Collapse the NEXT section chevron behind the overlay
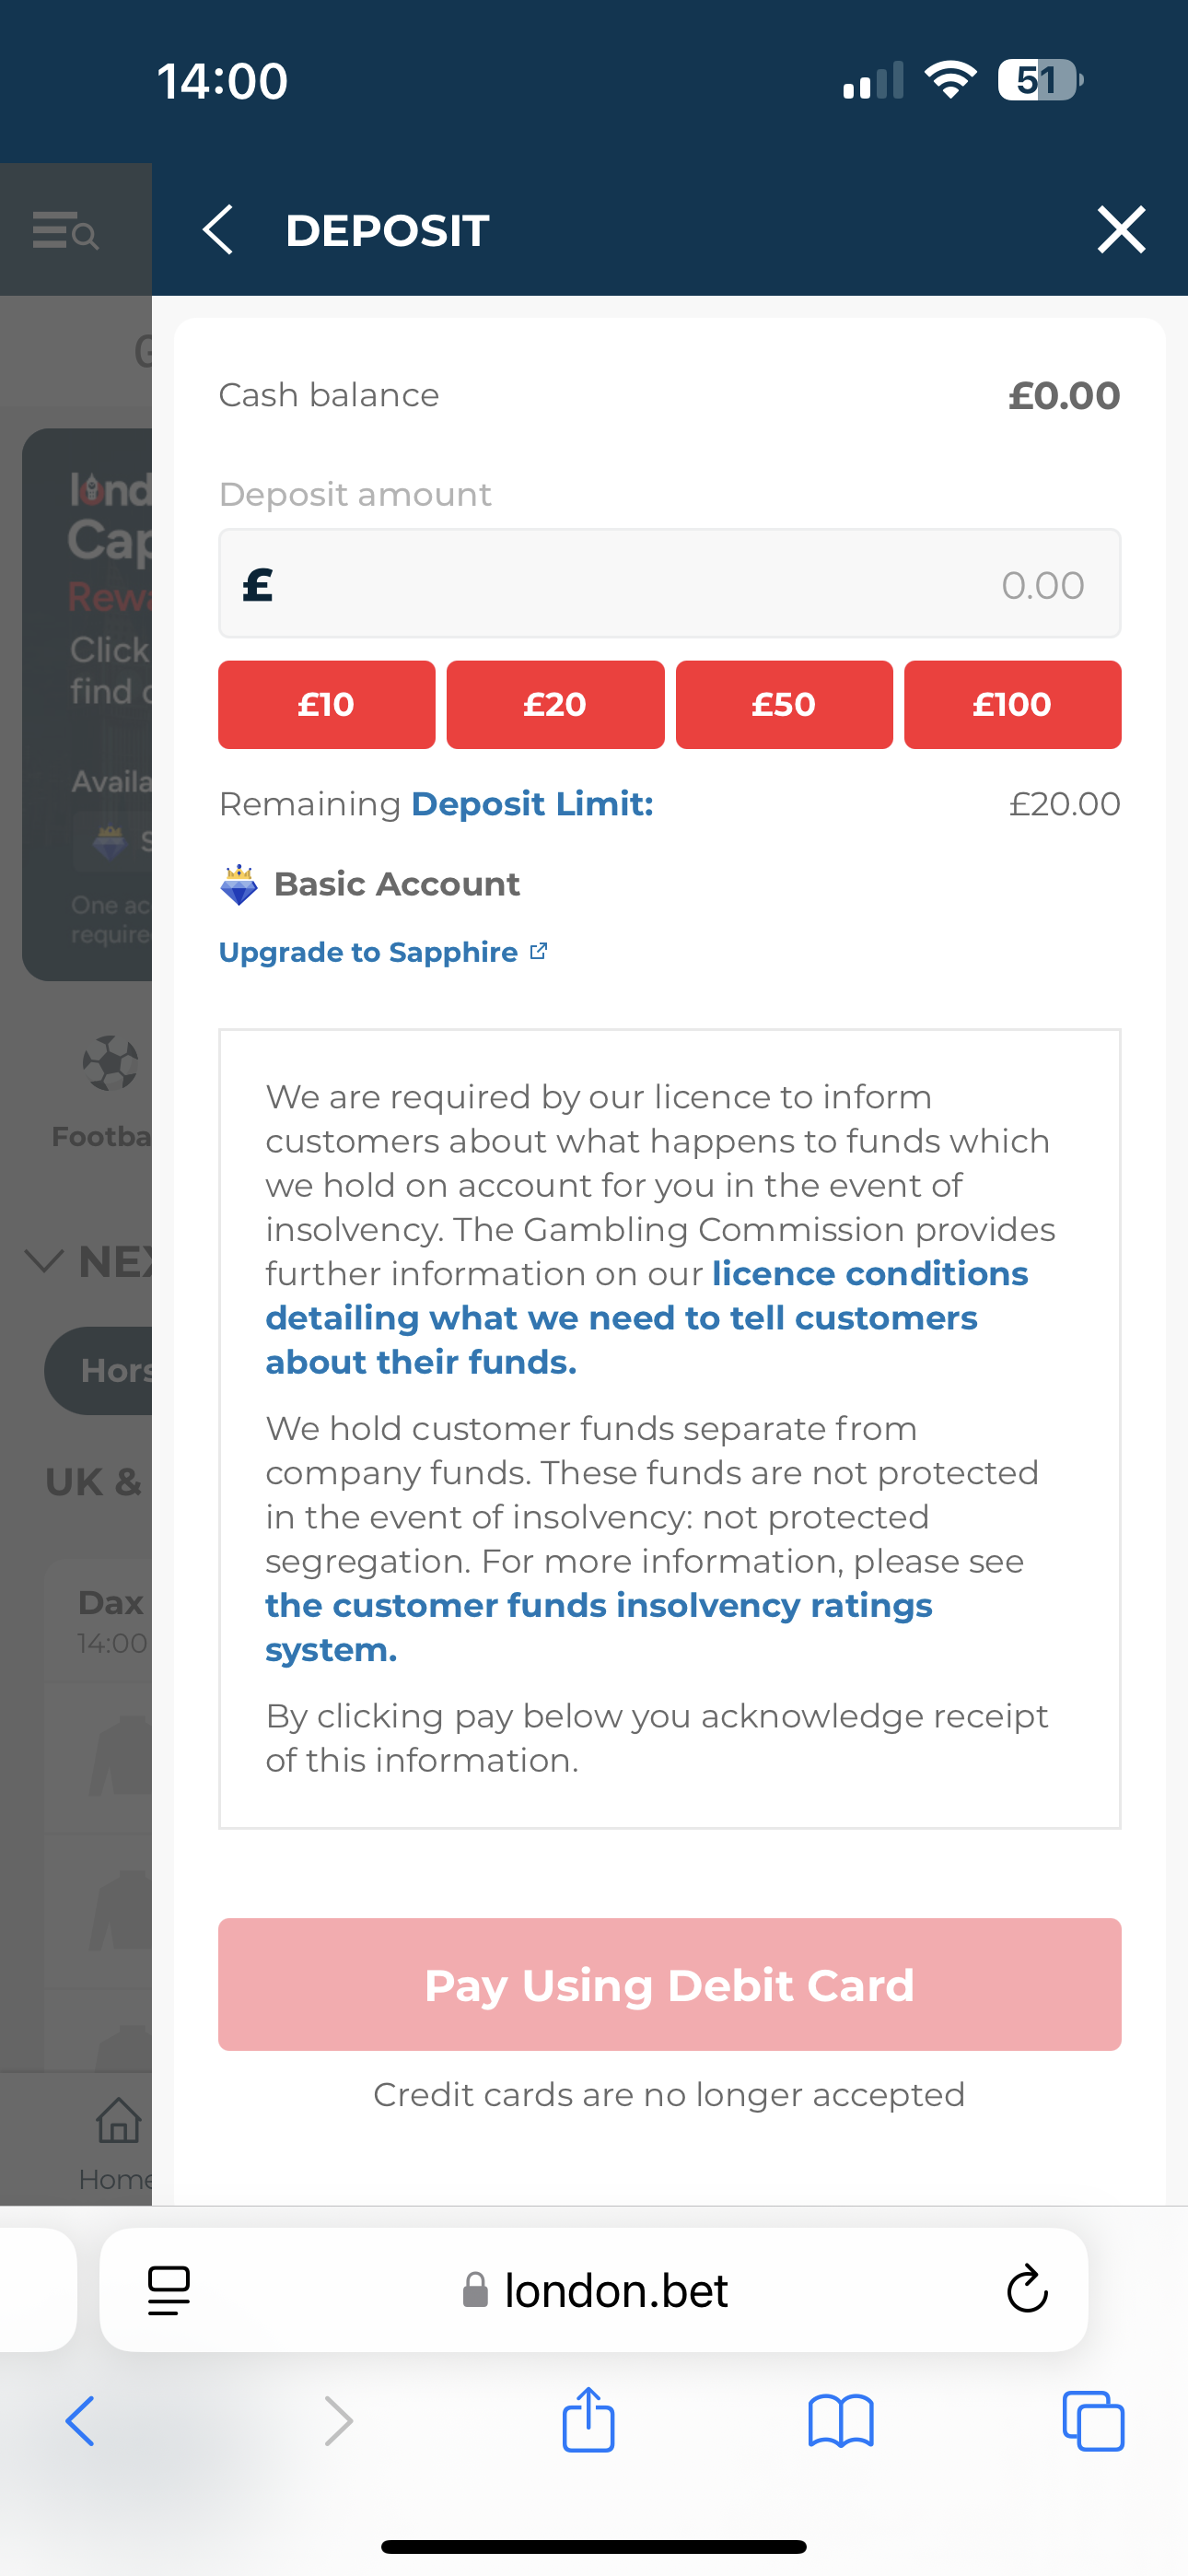1188x2576 pixels. (x=42, y=1262)
